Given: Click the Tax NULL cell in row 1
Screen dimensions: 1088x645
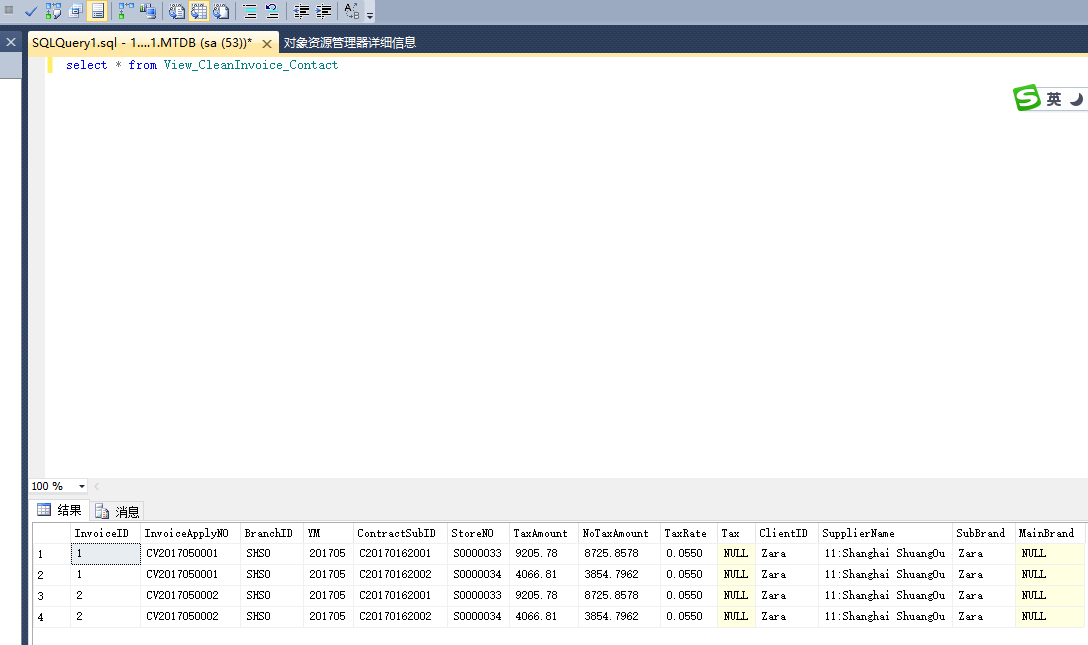Looking at the screenshot, I should click(736, 553).
